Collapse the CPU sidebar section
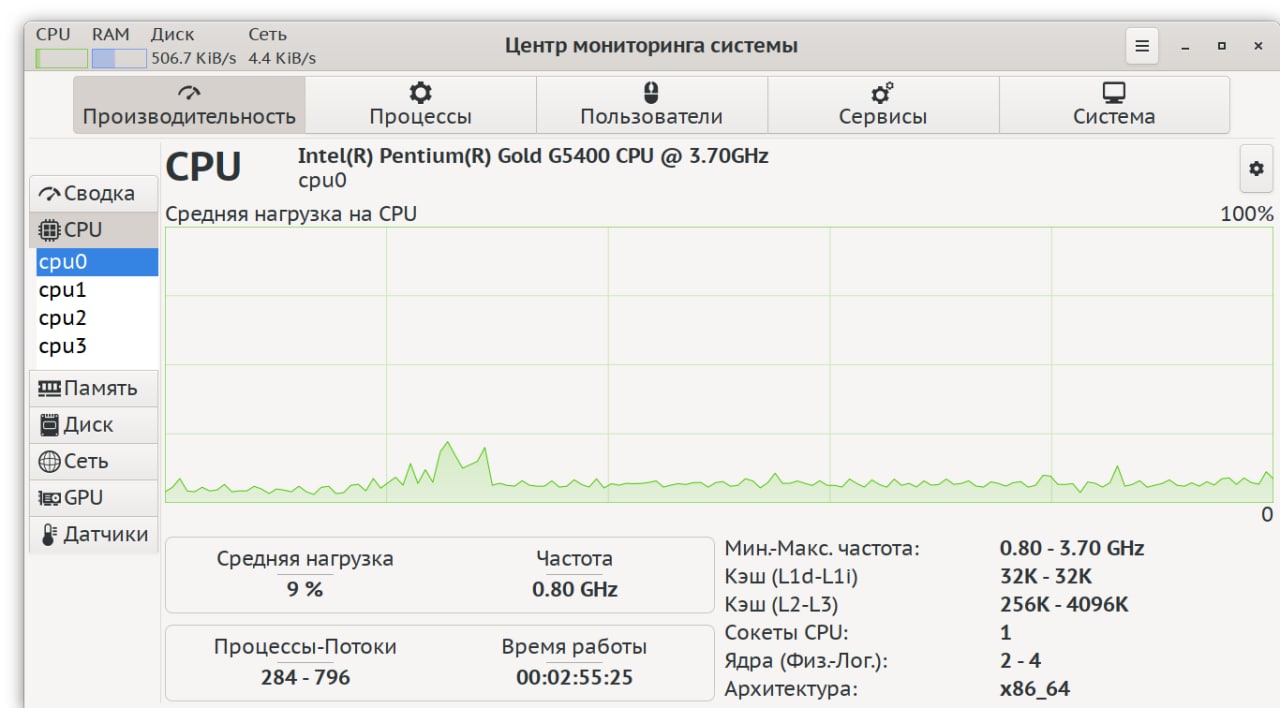1280x708 pixels. (x=94, y=230)
